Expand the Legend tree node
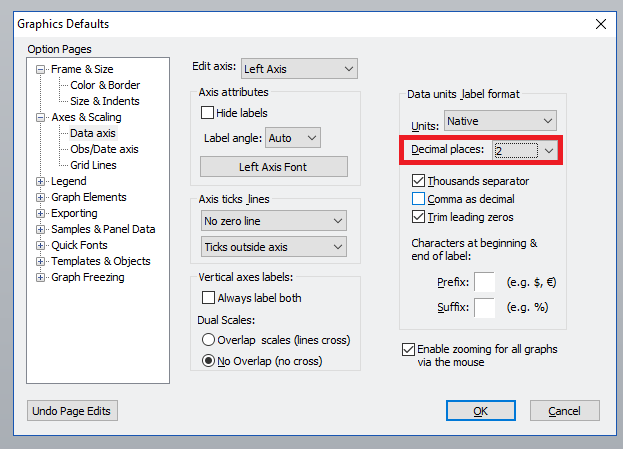This screenshot has height=449, width=623. [41, 182]
